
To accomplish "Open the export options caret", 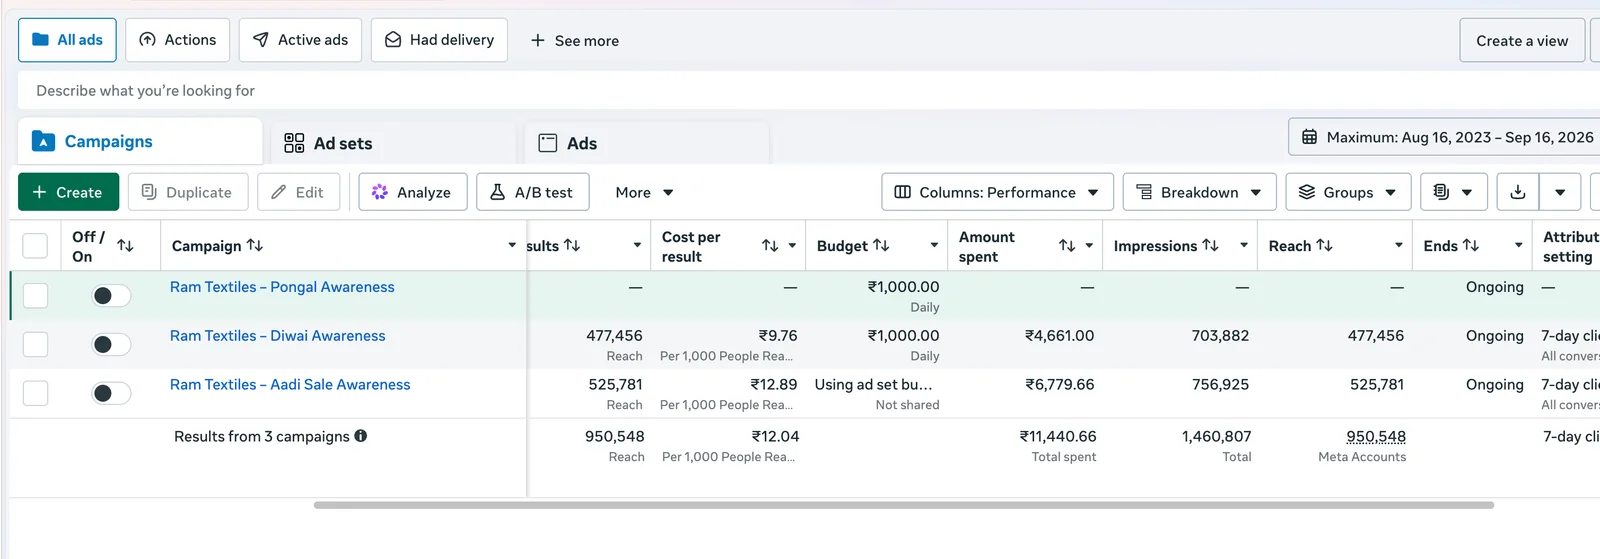I will tap(1560, 192).
